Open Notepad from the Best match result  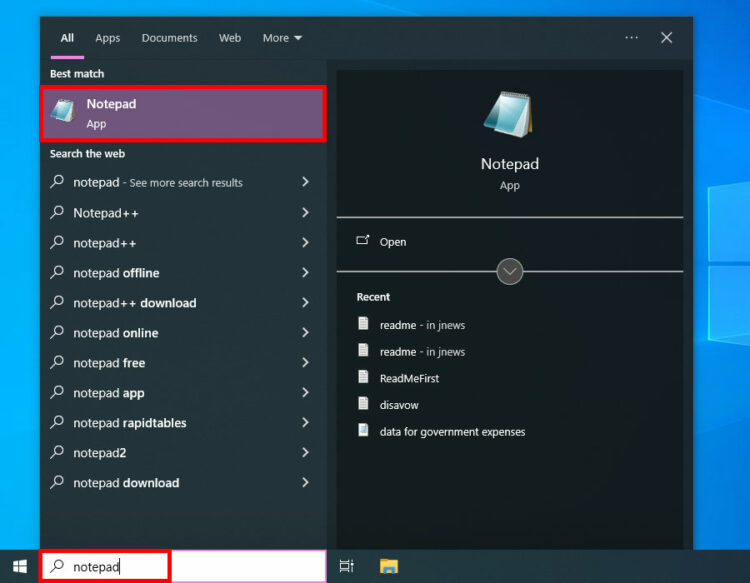coord(183,114)
